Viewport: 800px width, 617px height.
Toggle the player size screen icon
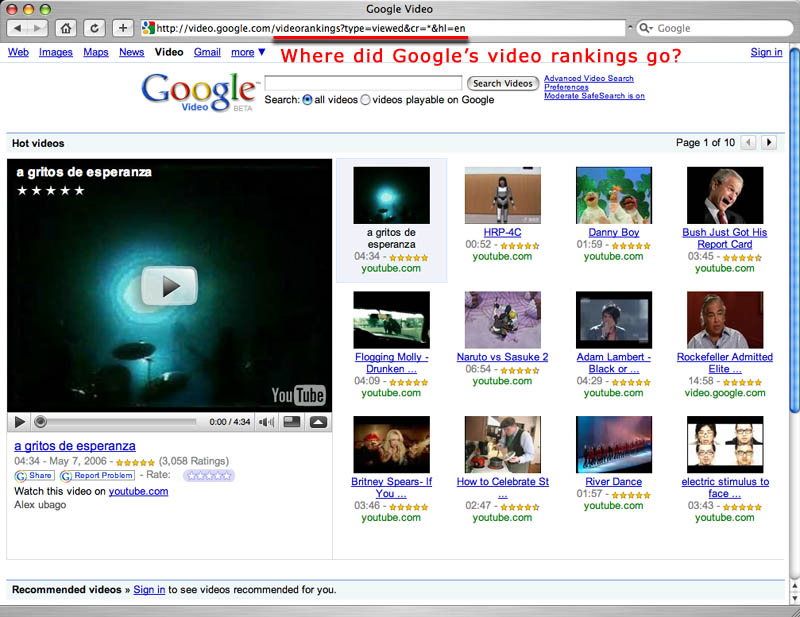click(292, 422)
